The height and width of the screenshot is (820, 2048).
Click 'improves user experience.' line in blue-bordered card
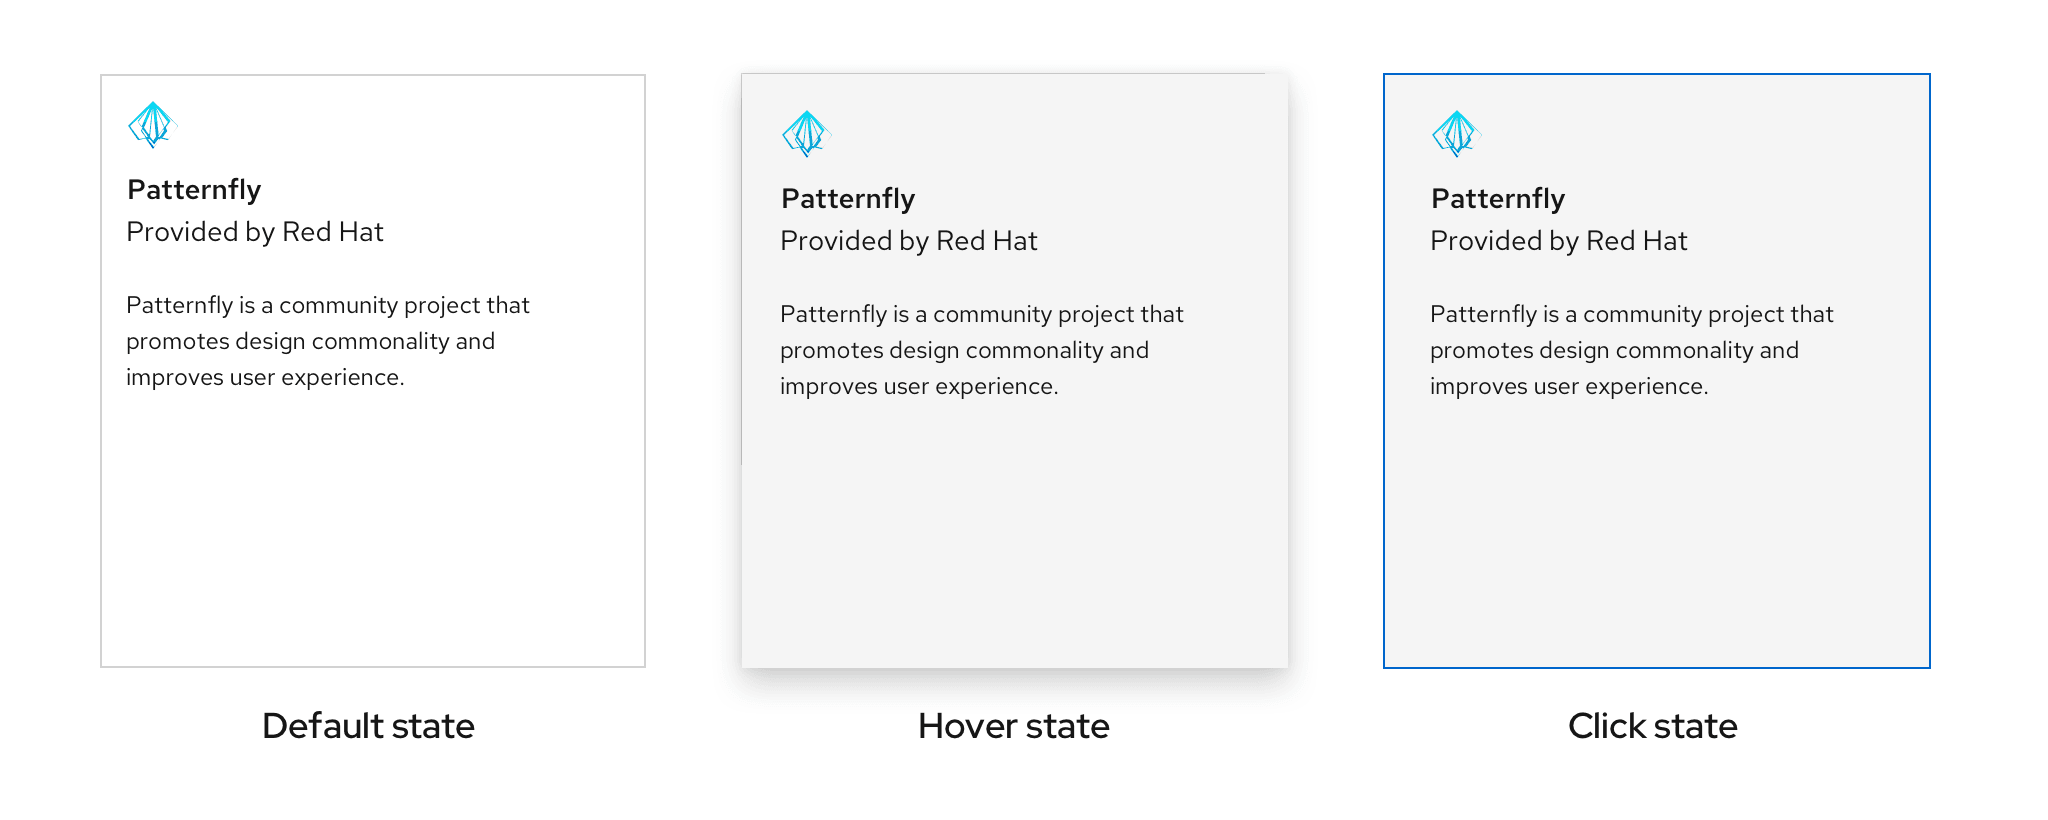coord(1569,387)
